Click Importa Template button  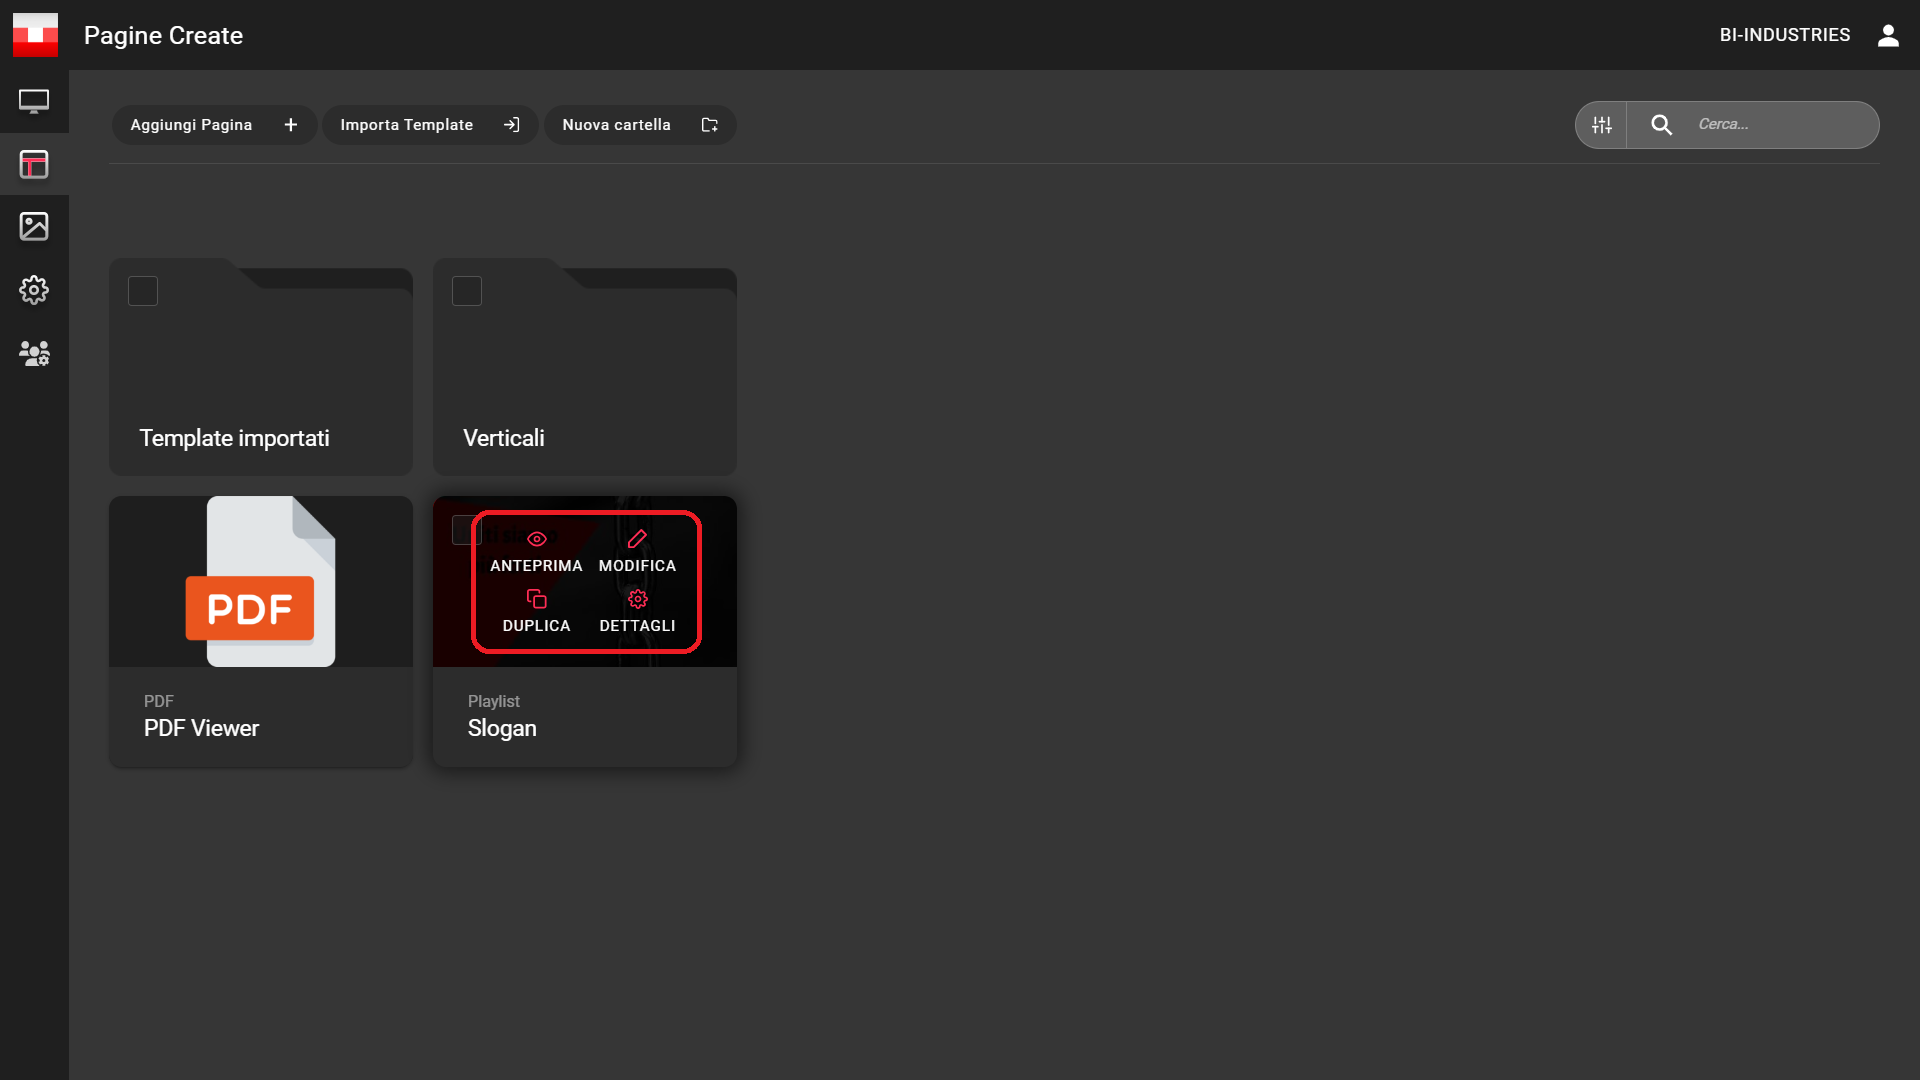coord(430,125)
